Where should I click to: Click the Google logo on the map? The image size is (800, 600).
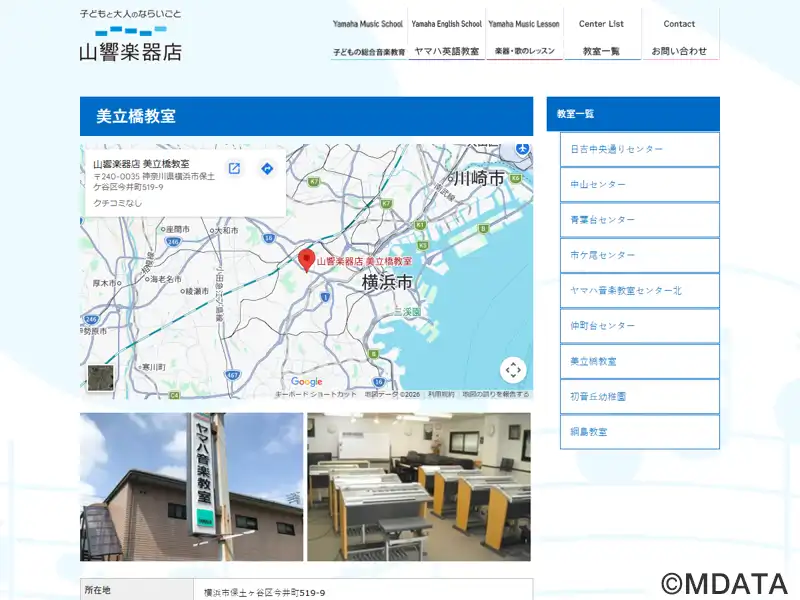[306, 381]
